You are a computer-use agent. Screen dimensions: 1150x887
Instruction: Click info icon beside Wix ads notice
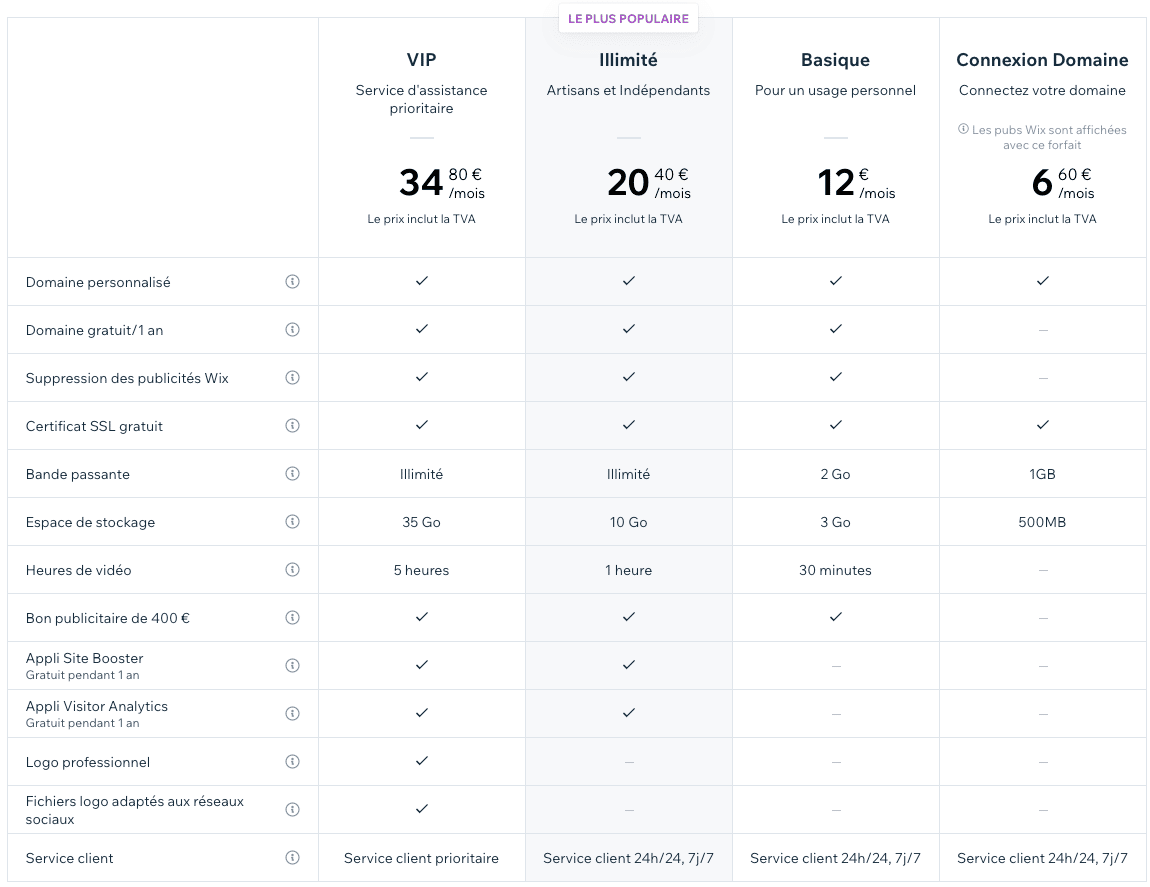(964, 130)
